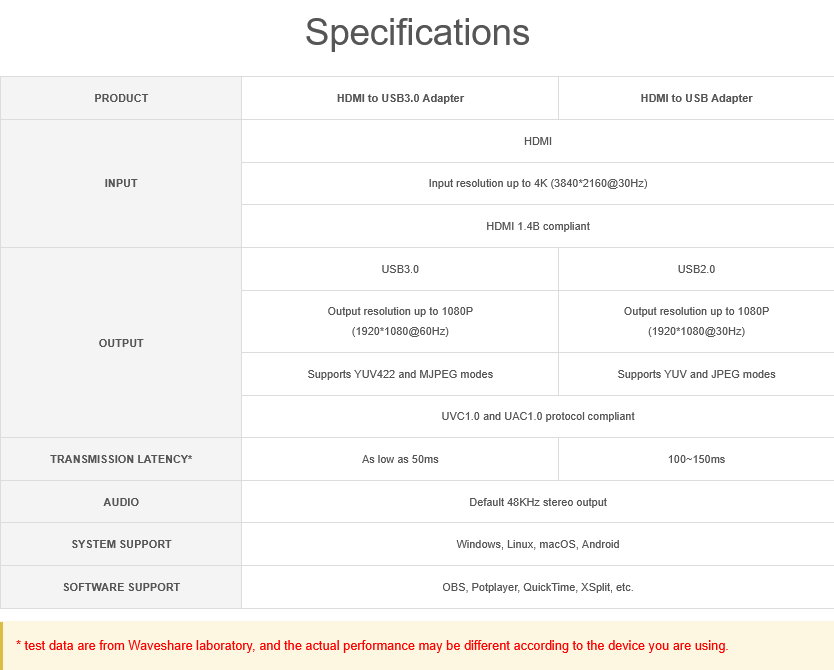
Task: Click the Default 48KHz stereo output cell
Action: pos(538,502)
